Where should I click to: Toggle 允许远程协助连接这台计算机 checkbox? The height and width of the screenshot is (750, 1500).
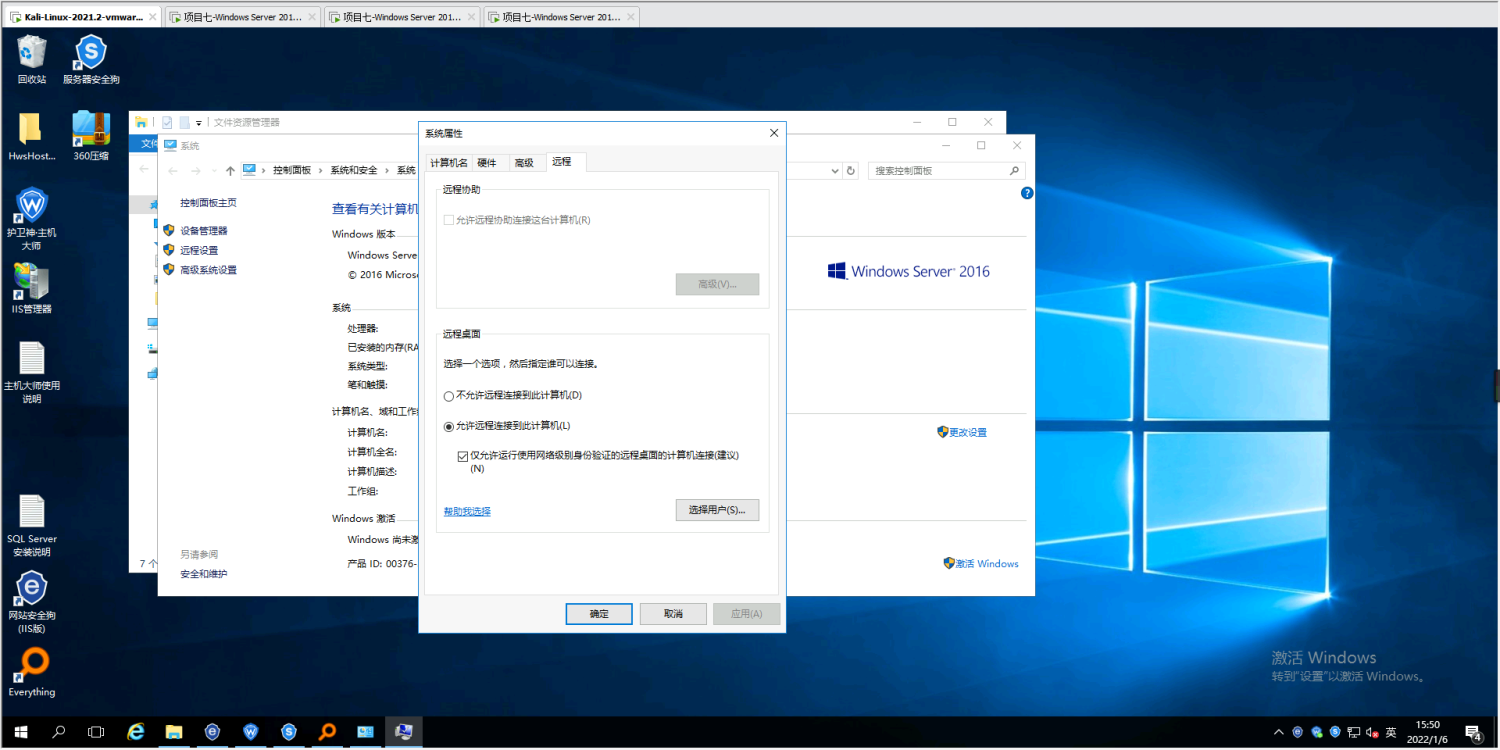coord(449,220)
